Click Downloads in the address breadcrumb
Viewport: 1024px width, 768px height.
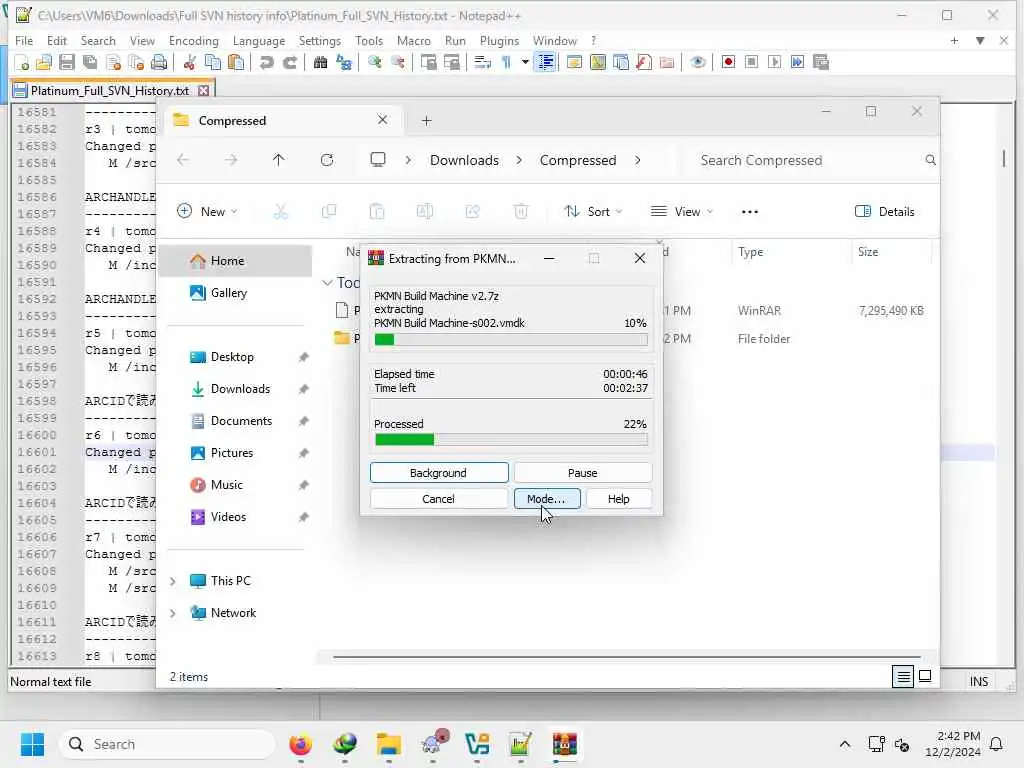pyautogui.click(x=464, y=160)
